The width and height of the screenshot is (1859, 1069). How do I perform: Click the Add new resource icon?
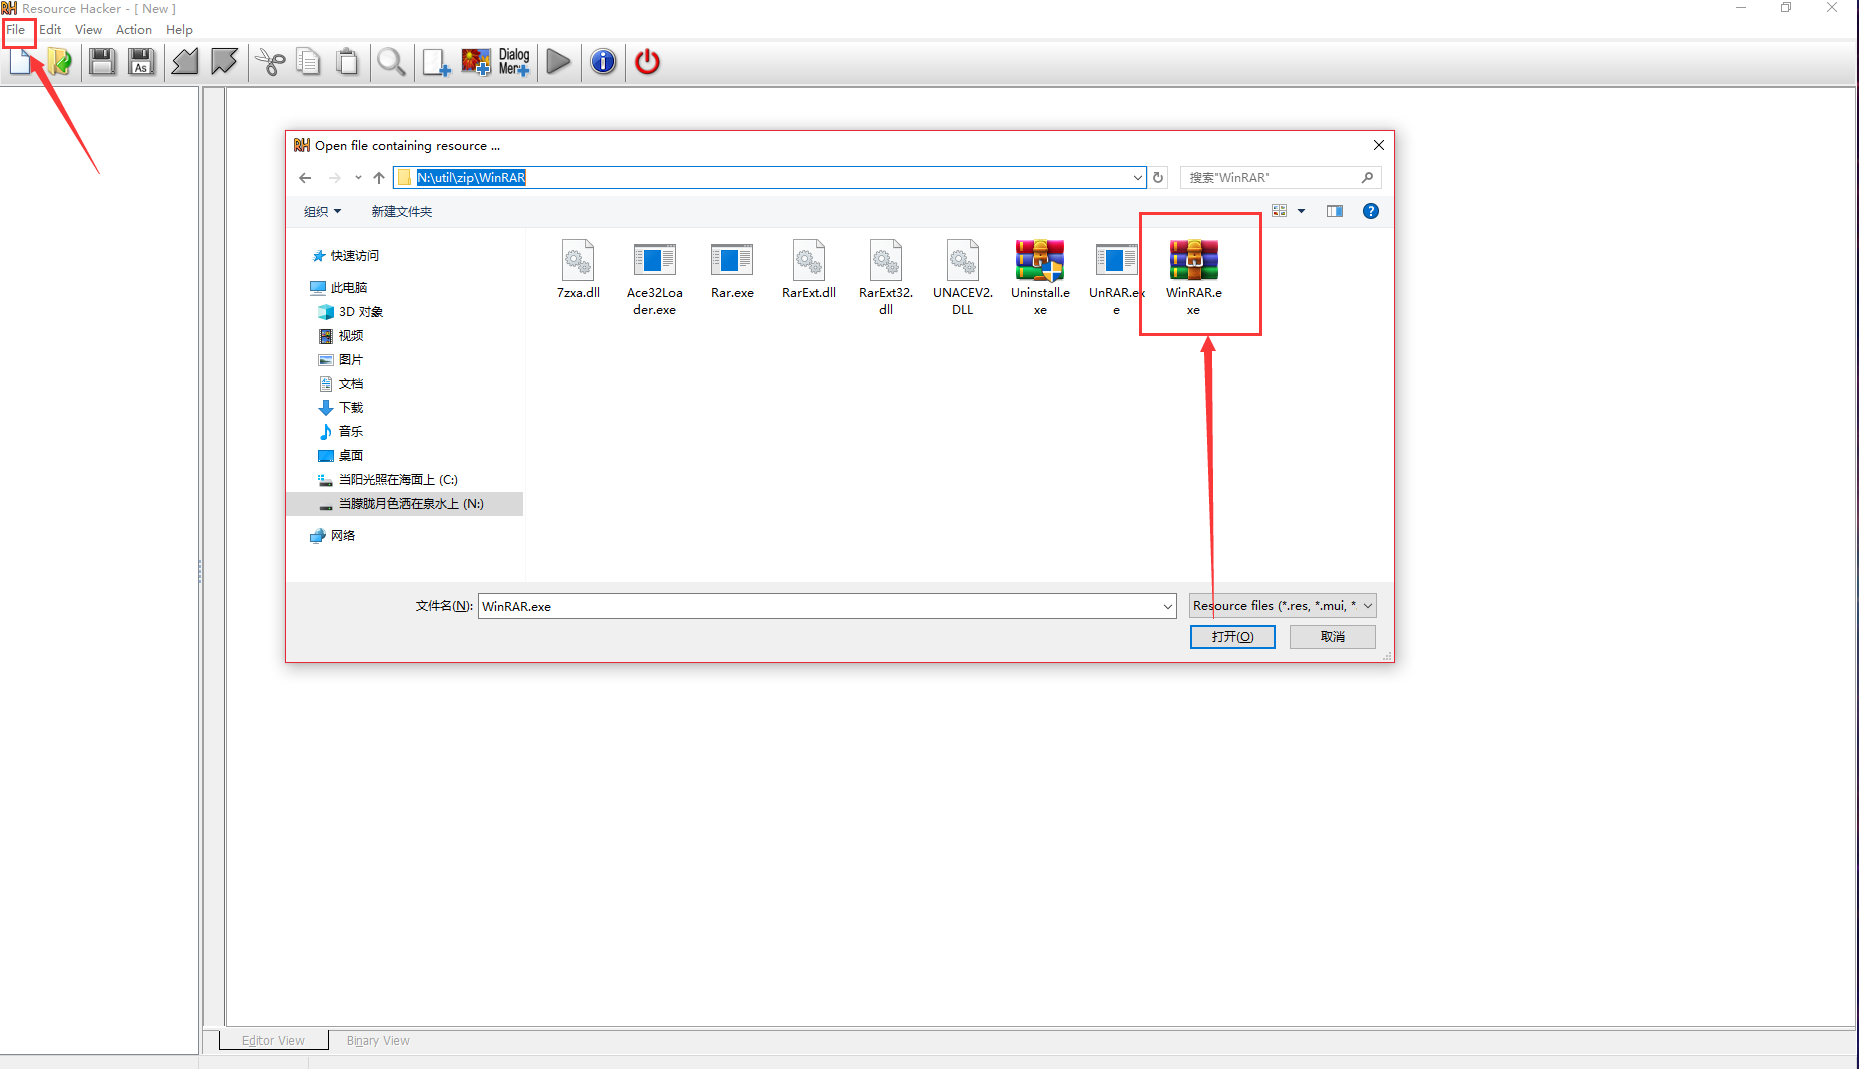click(x=436, y=62)
